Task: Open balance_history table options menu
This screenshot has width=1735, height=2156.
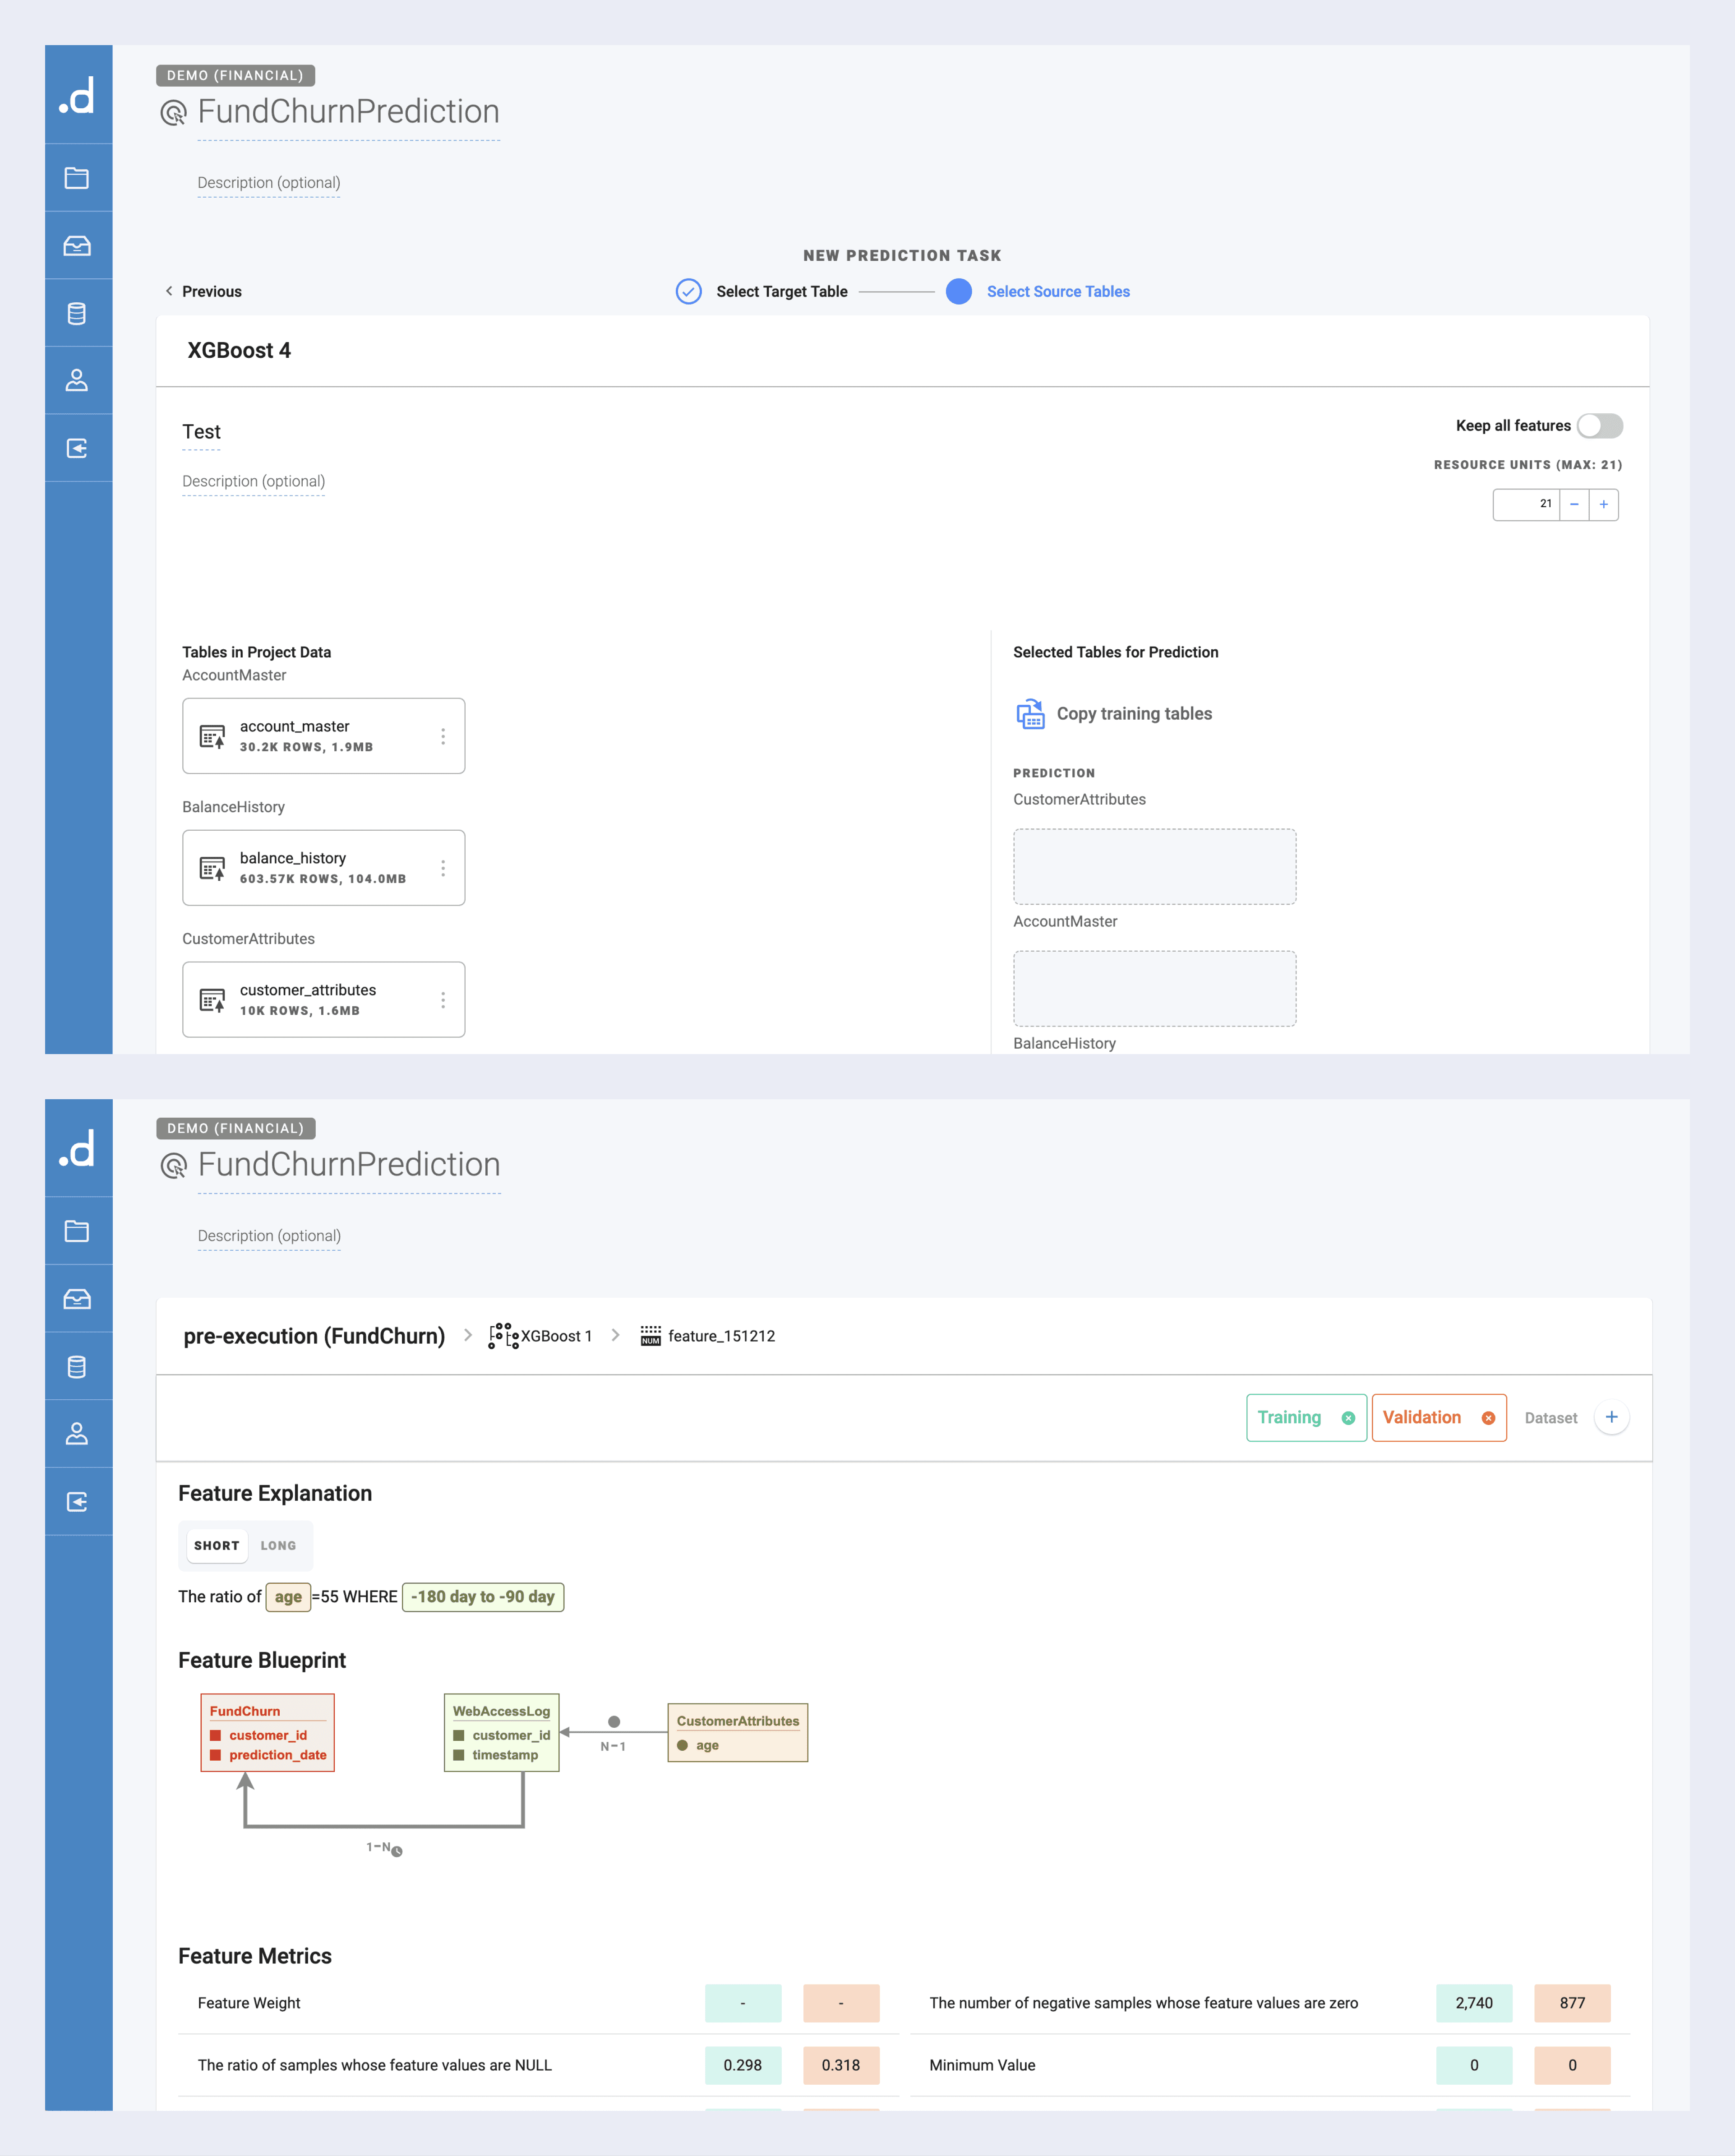Action: pos(443,868)
